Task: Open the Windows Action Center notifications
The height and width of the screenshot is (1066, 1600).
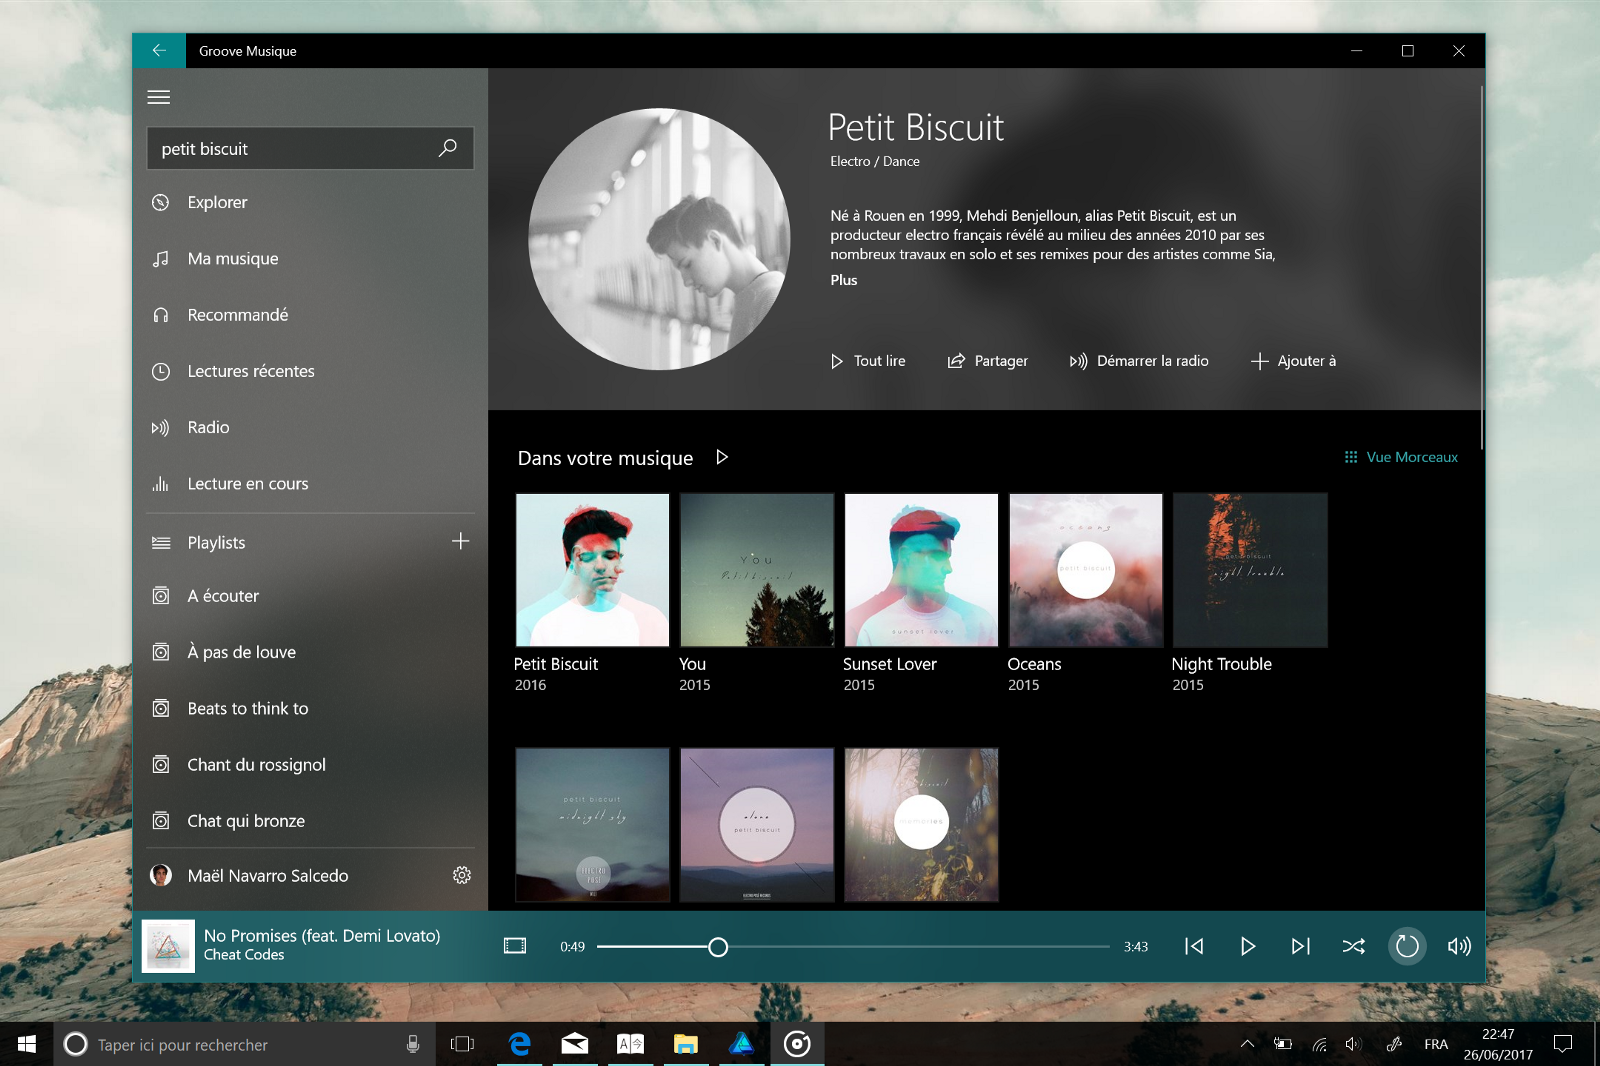Action: click(x=1563, y=1044)
